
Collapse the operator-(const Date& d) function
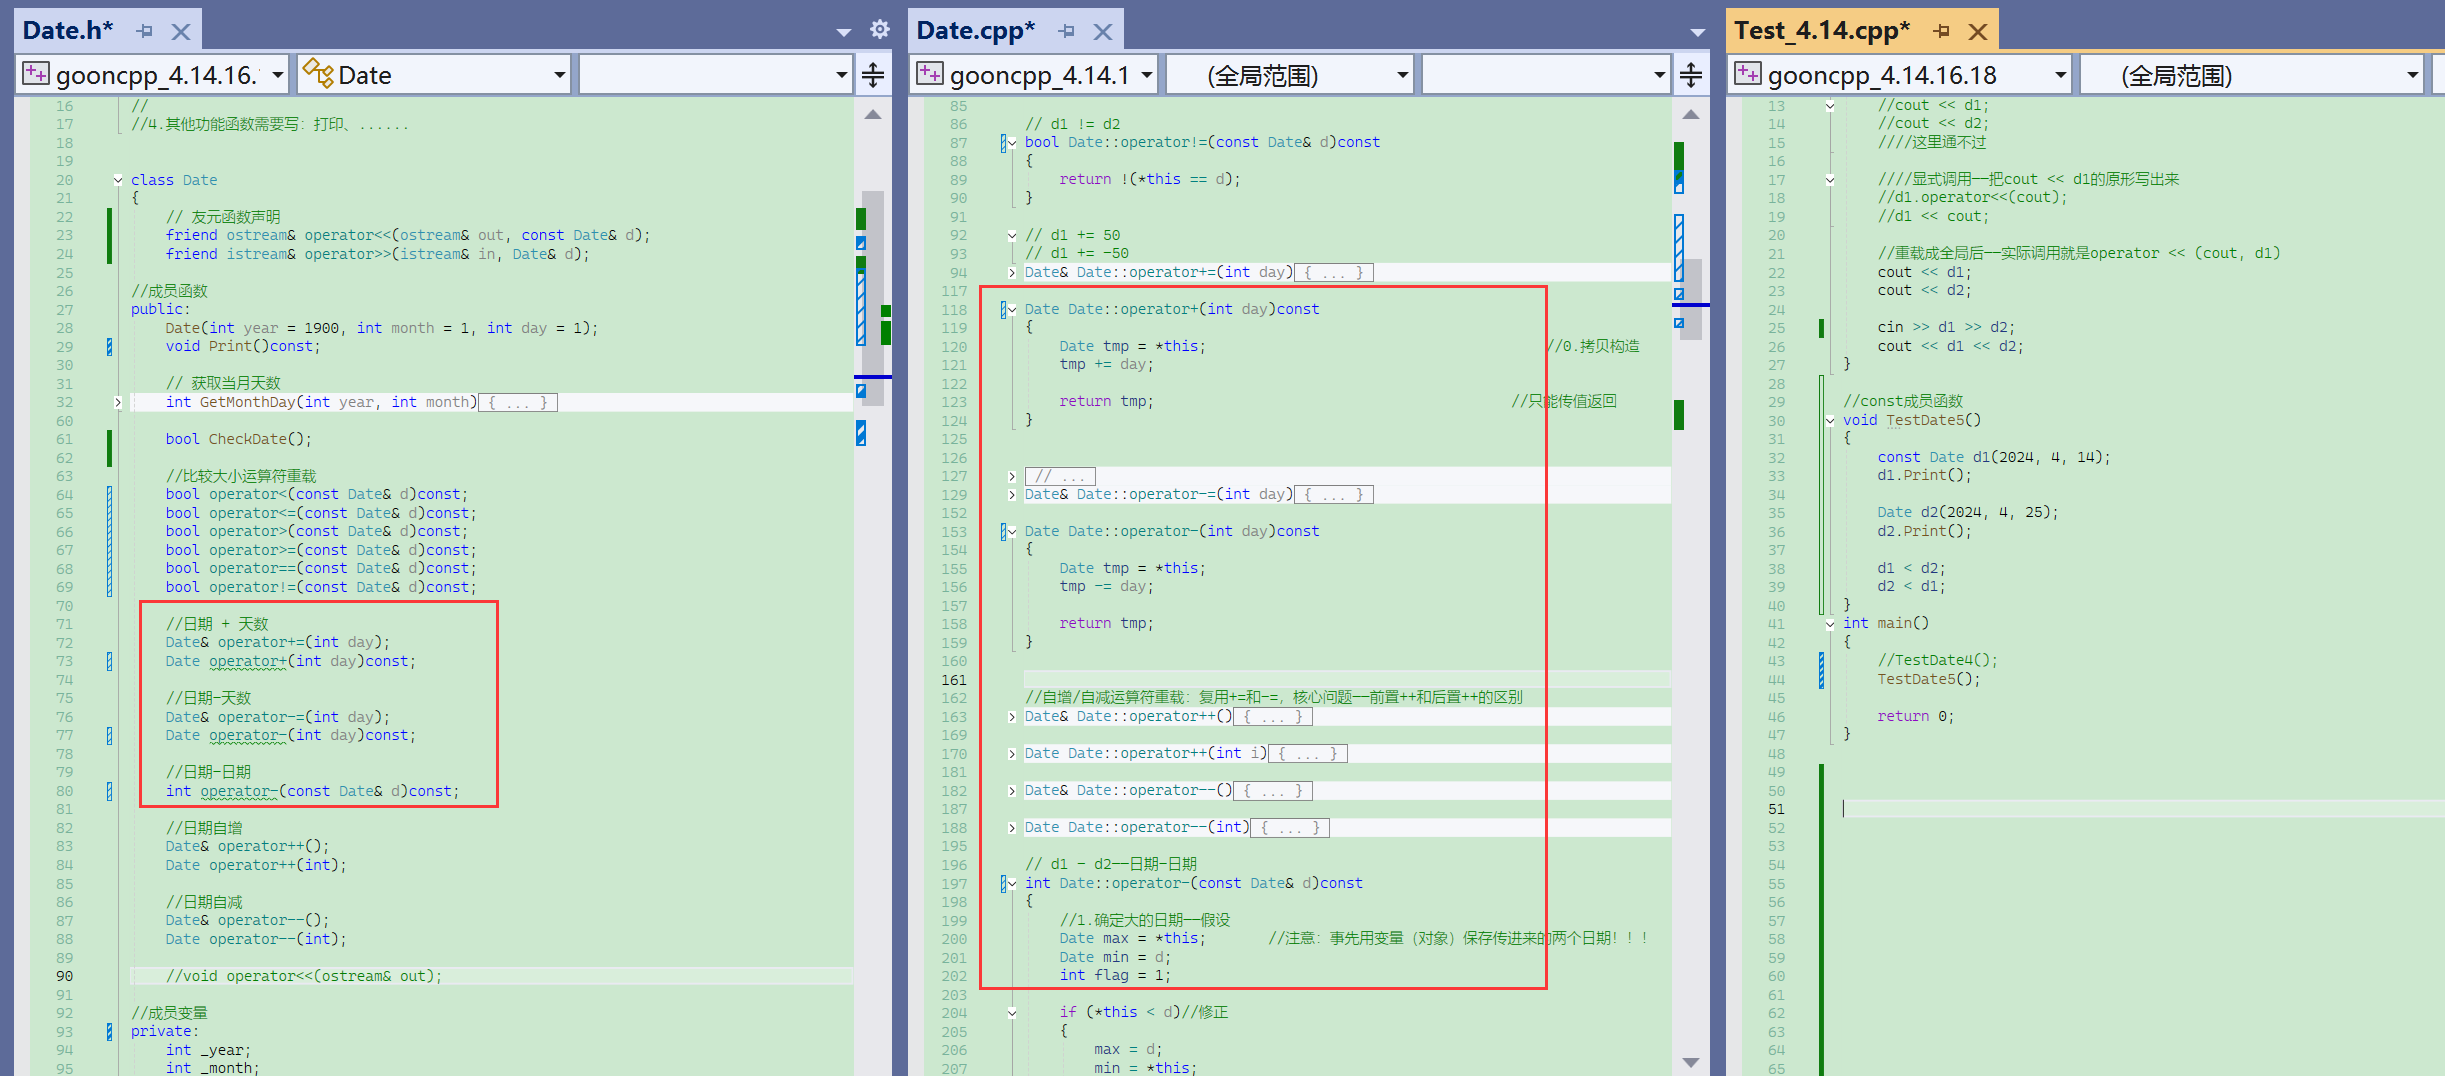pyautogui.click(x=1012, y=883)
